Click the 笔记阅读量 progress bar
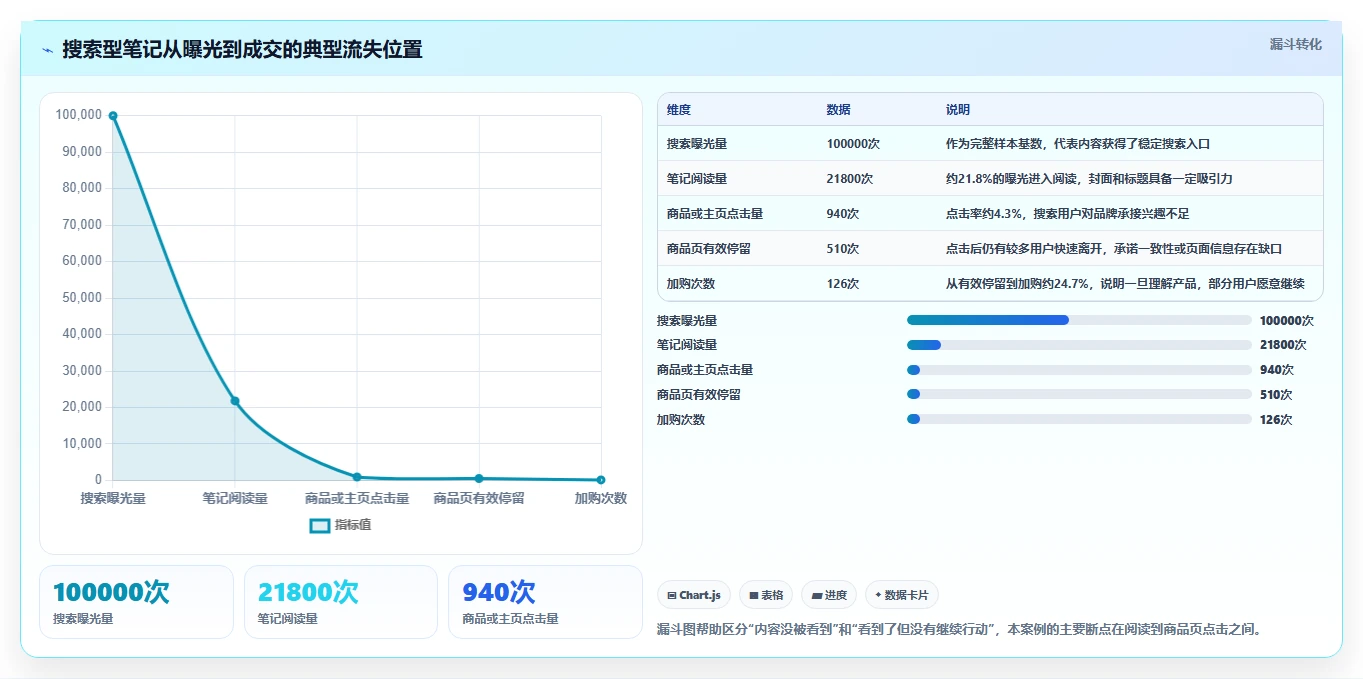 1079,345
